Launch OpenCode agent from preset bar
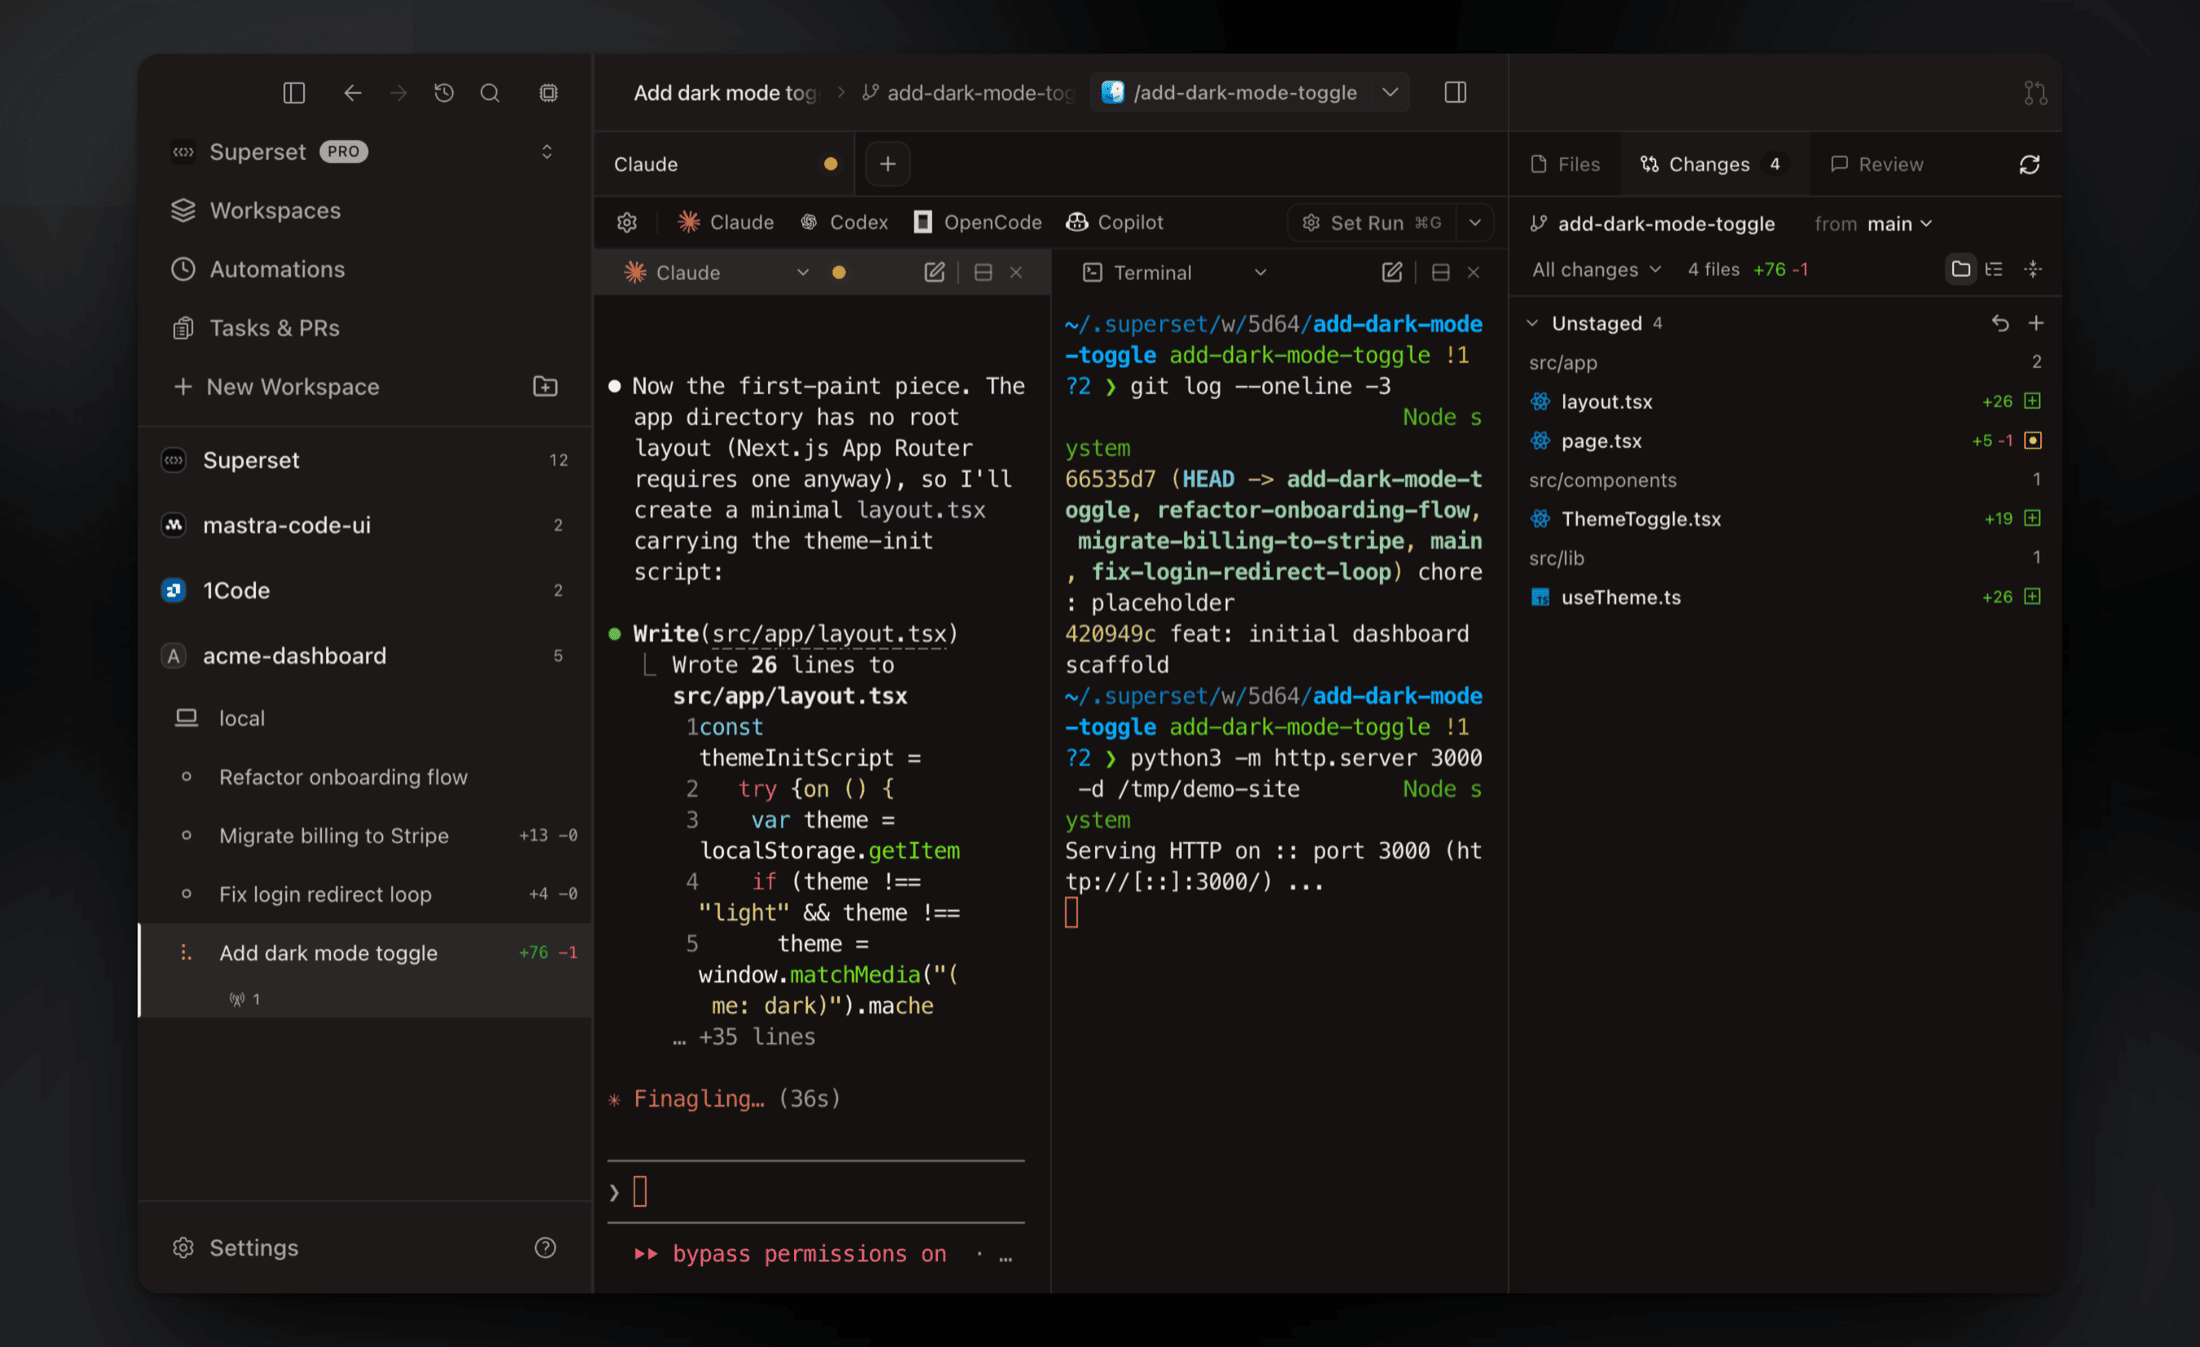The height and width of the screenshot is (1347, 2200). pyautogui.click(x=978, y=222)
